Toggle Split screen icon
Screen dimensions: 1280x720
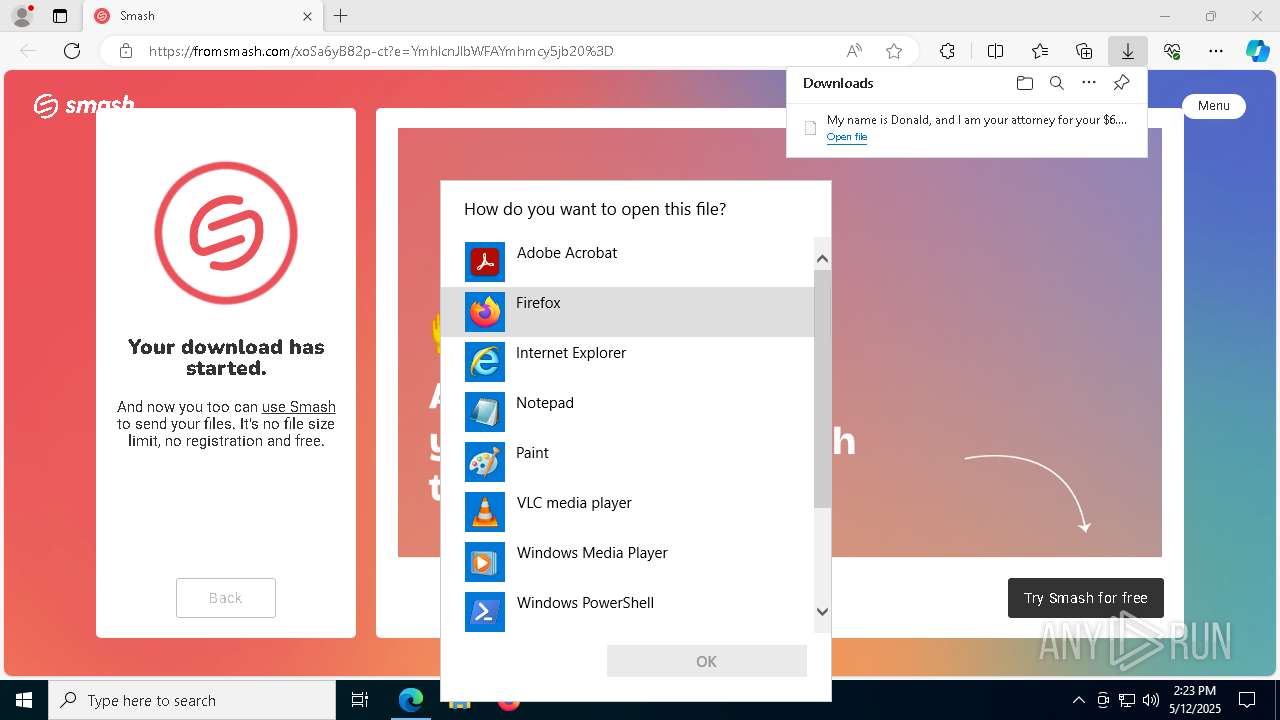pos(995,51)
